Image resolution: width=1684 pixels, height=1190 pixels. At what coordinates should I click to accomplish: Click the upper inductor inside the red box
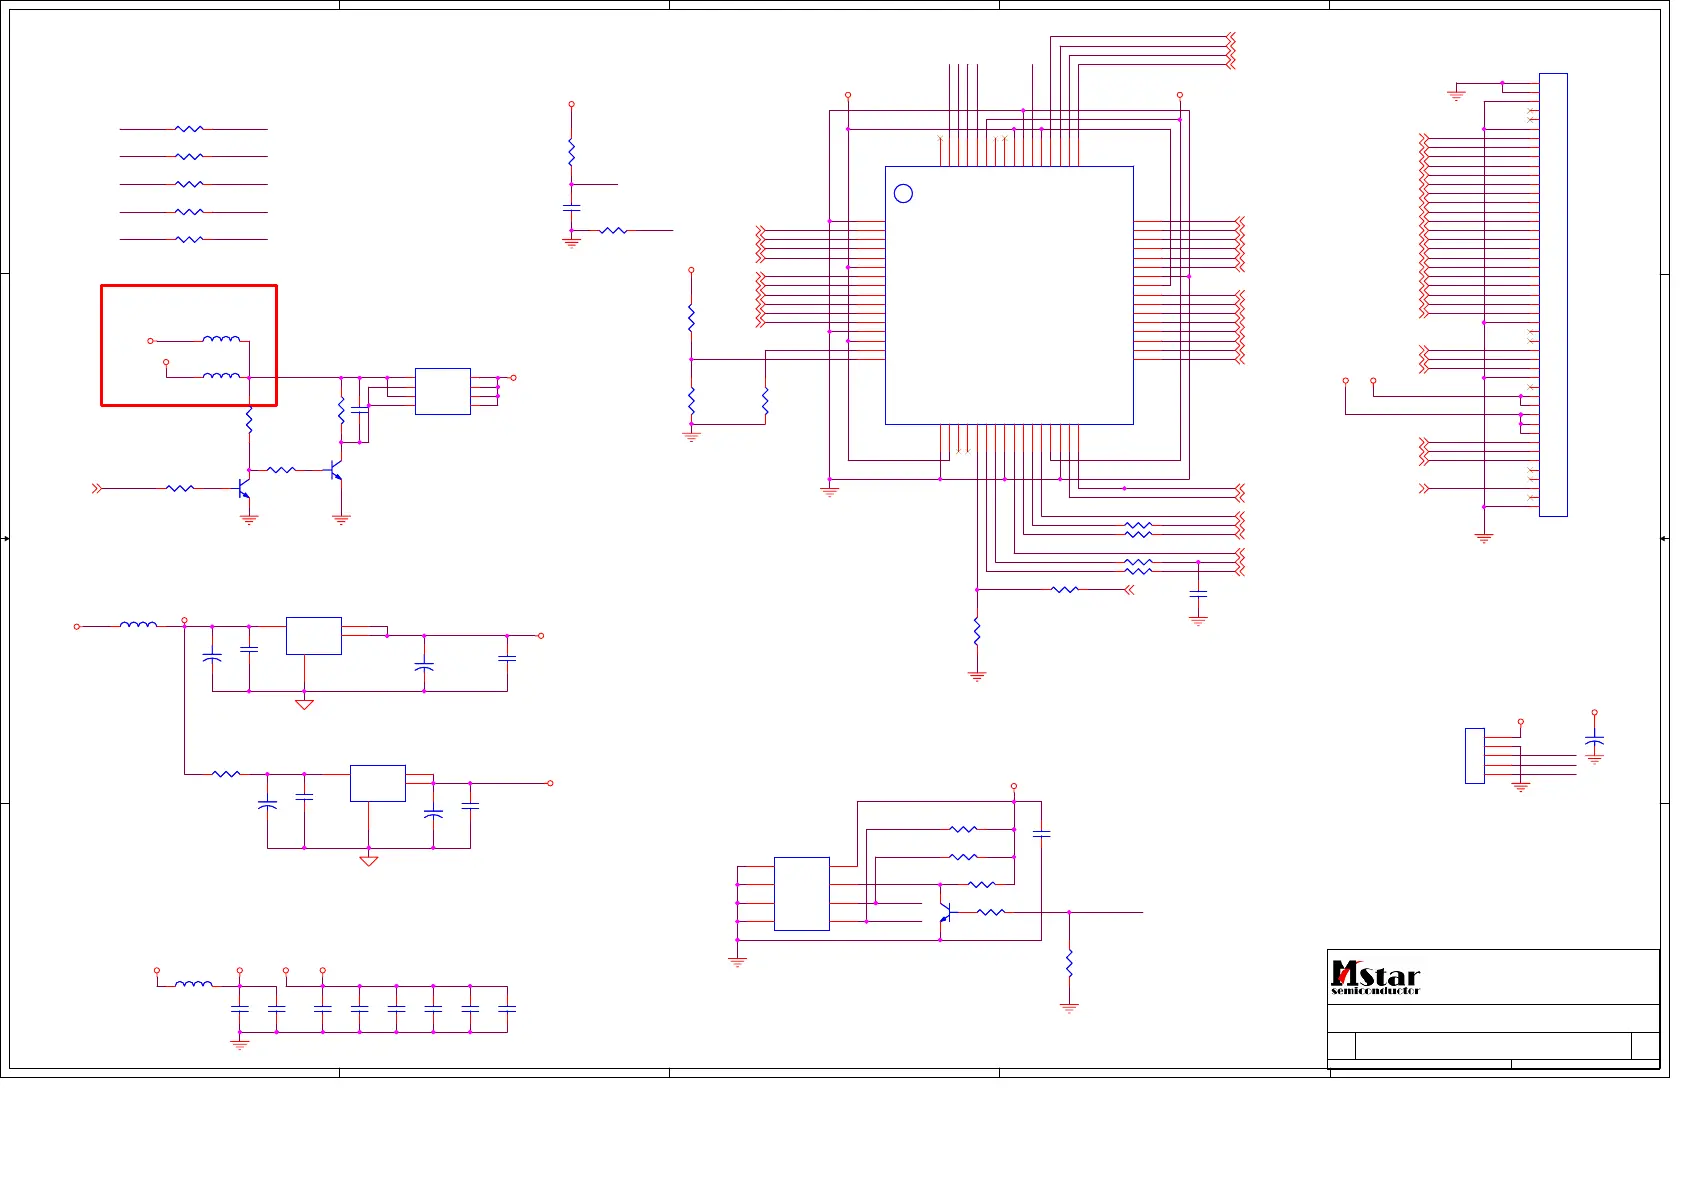(221, 340)
